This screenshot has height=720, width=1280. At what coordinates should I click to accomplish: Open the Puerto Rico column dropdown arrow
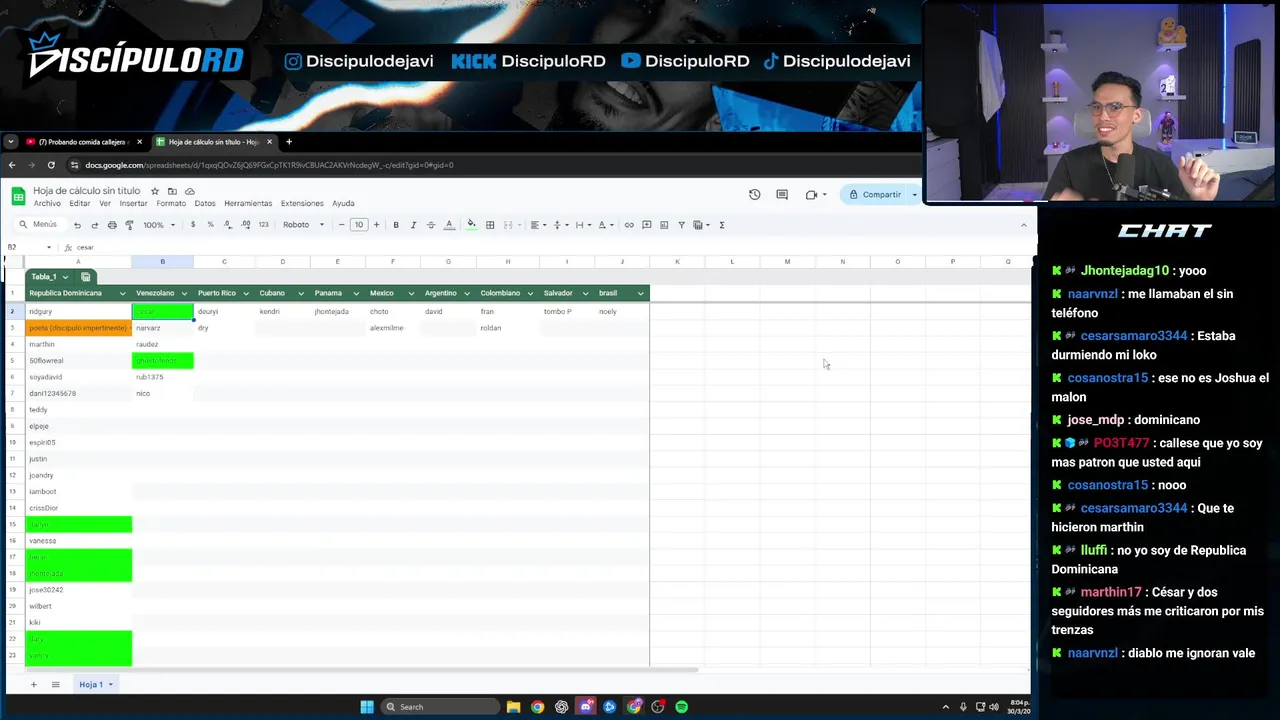point(246,294)
